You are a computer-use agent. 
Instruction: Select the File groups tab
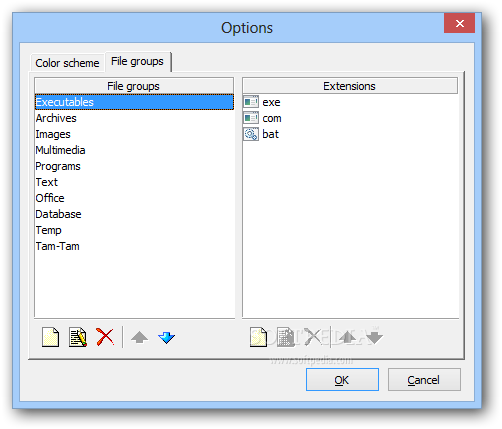[x=137, y=61]
